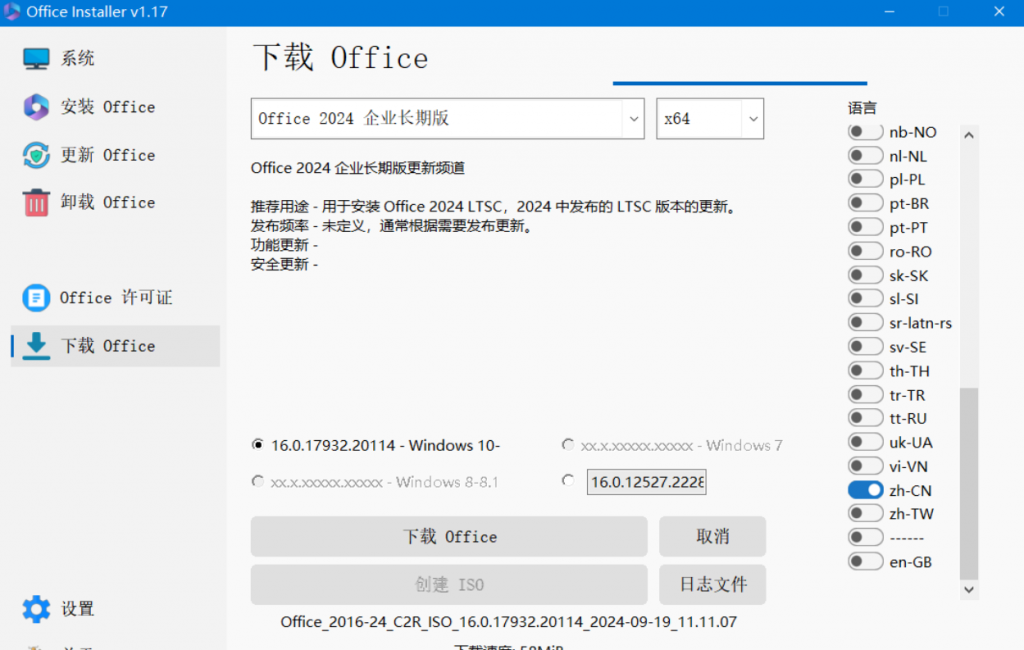Click the System monitor icon in sidebar
This screenshot has width=1024, height=650.
(36, 59)
